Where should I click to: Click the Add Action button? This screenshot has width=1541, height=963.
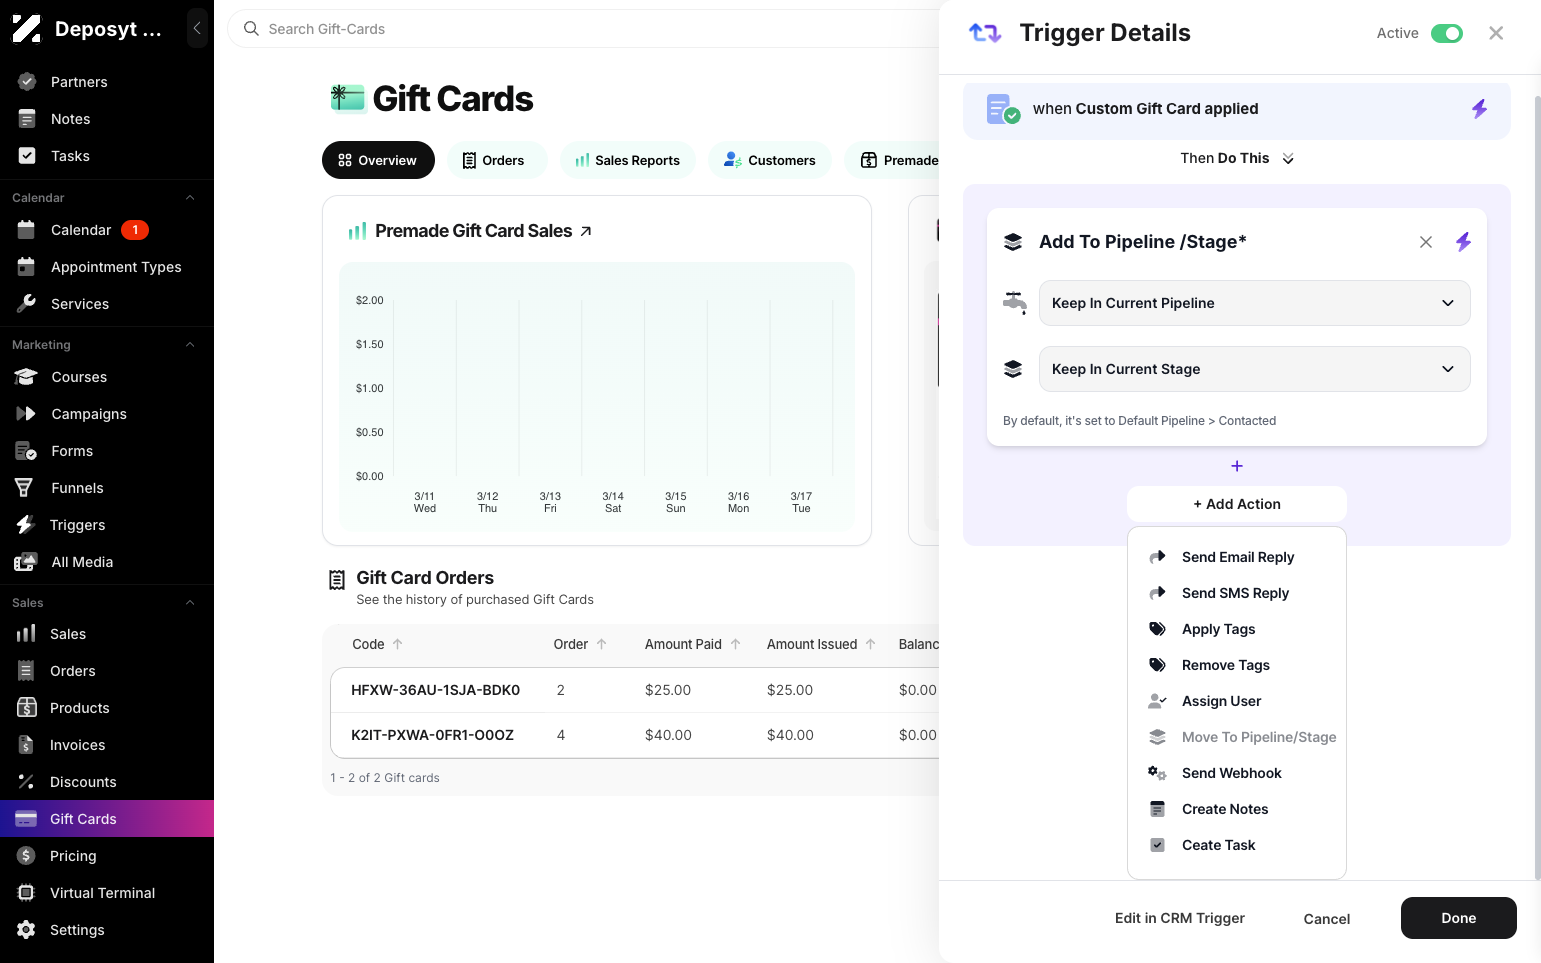click(x=1237, y=504)
